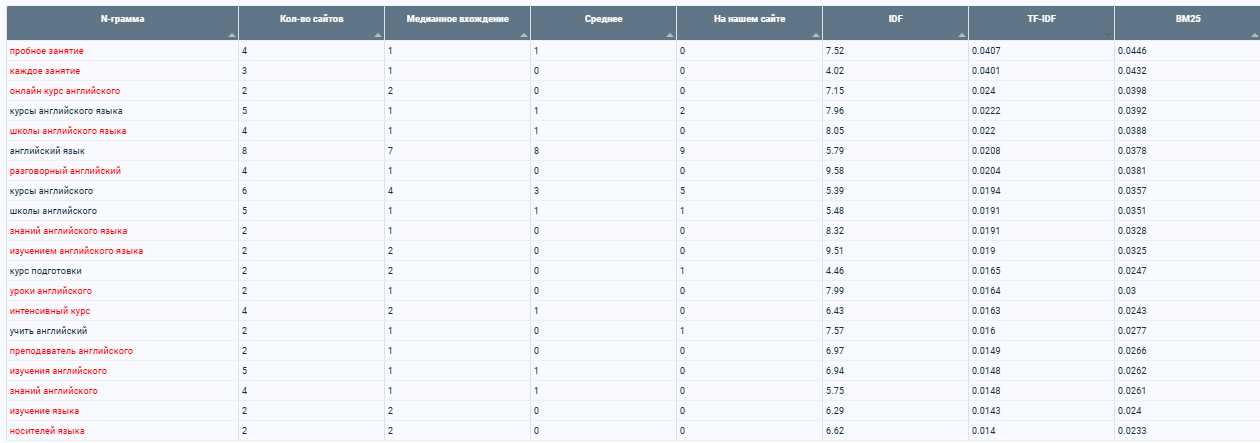The image size is (1260, 443).
Task: Select the IDF column header label
Action: pos(896,19)
